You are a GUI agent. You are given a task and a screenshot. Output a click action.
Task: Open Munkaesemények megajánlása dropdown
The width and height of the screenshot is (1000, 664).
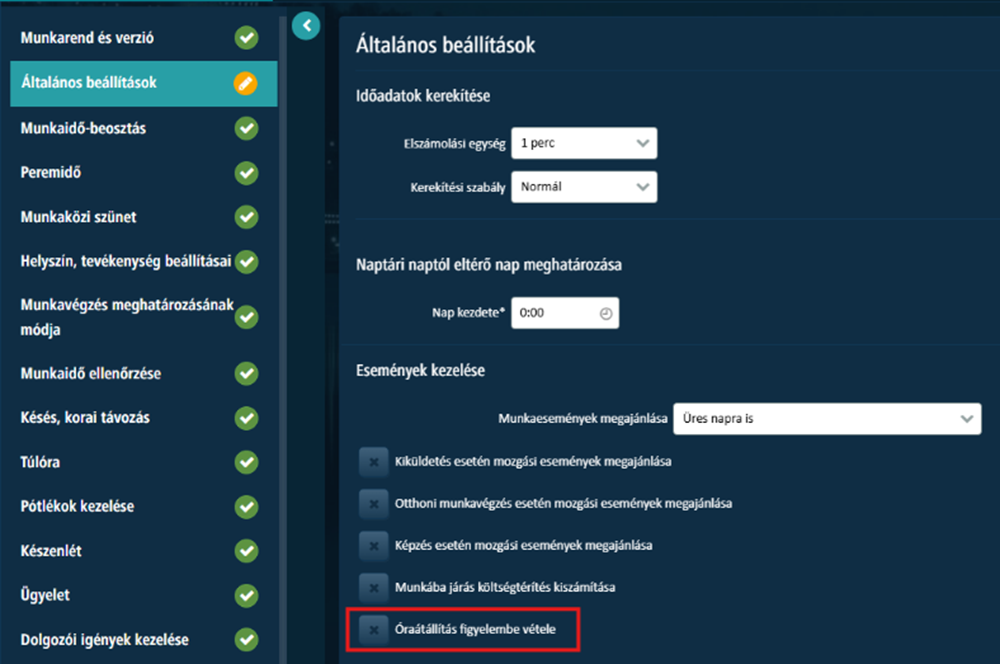point(827,418)
